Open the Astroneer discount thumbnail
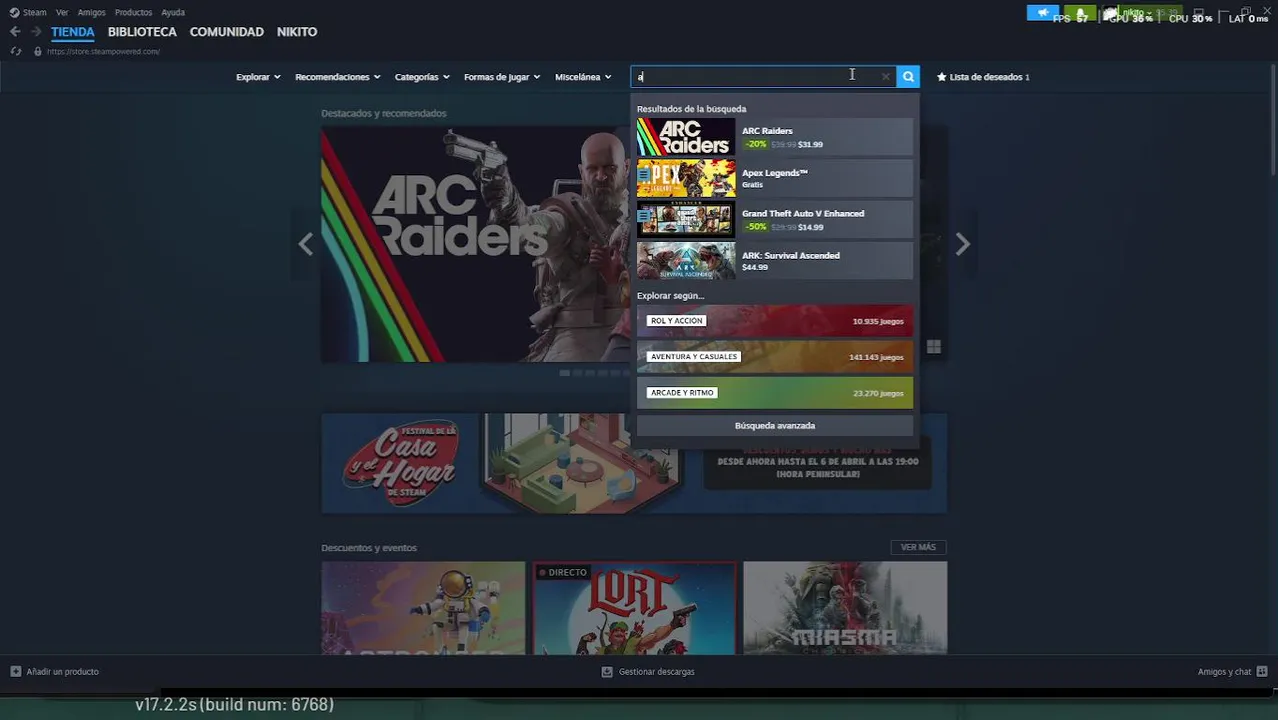The height and width of the screenshot is (720, 1278). tap(423, 608)
